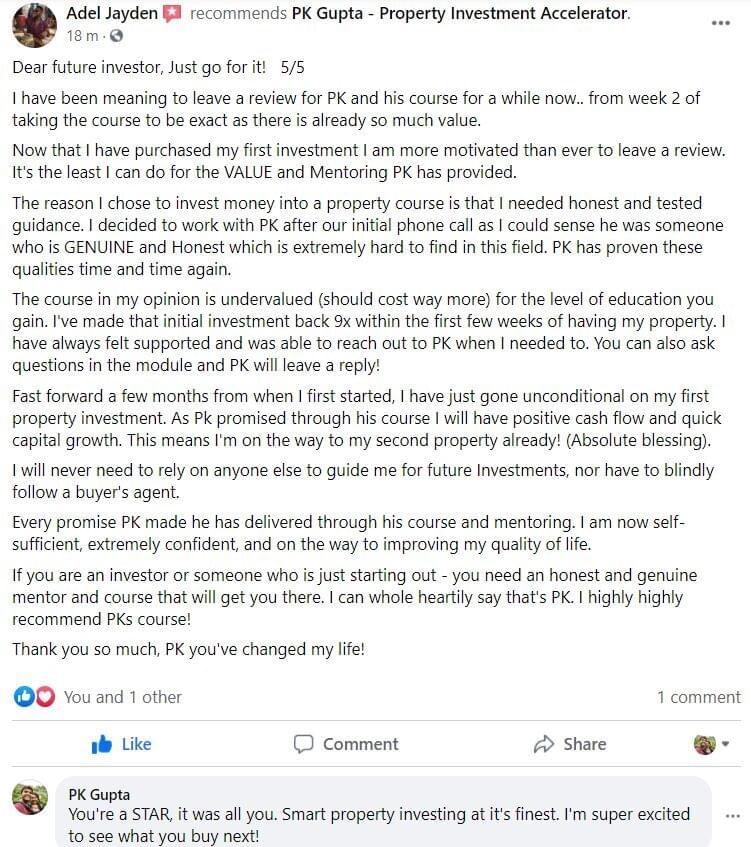751x847 pixels.
Task: Click the Adel Jayden author name
Action: click(112, 14)
